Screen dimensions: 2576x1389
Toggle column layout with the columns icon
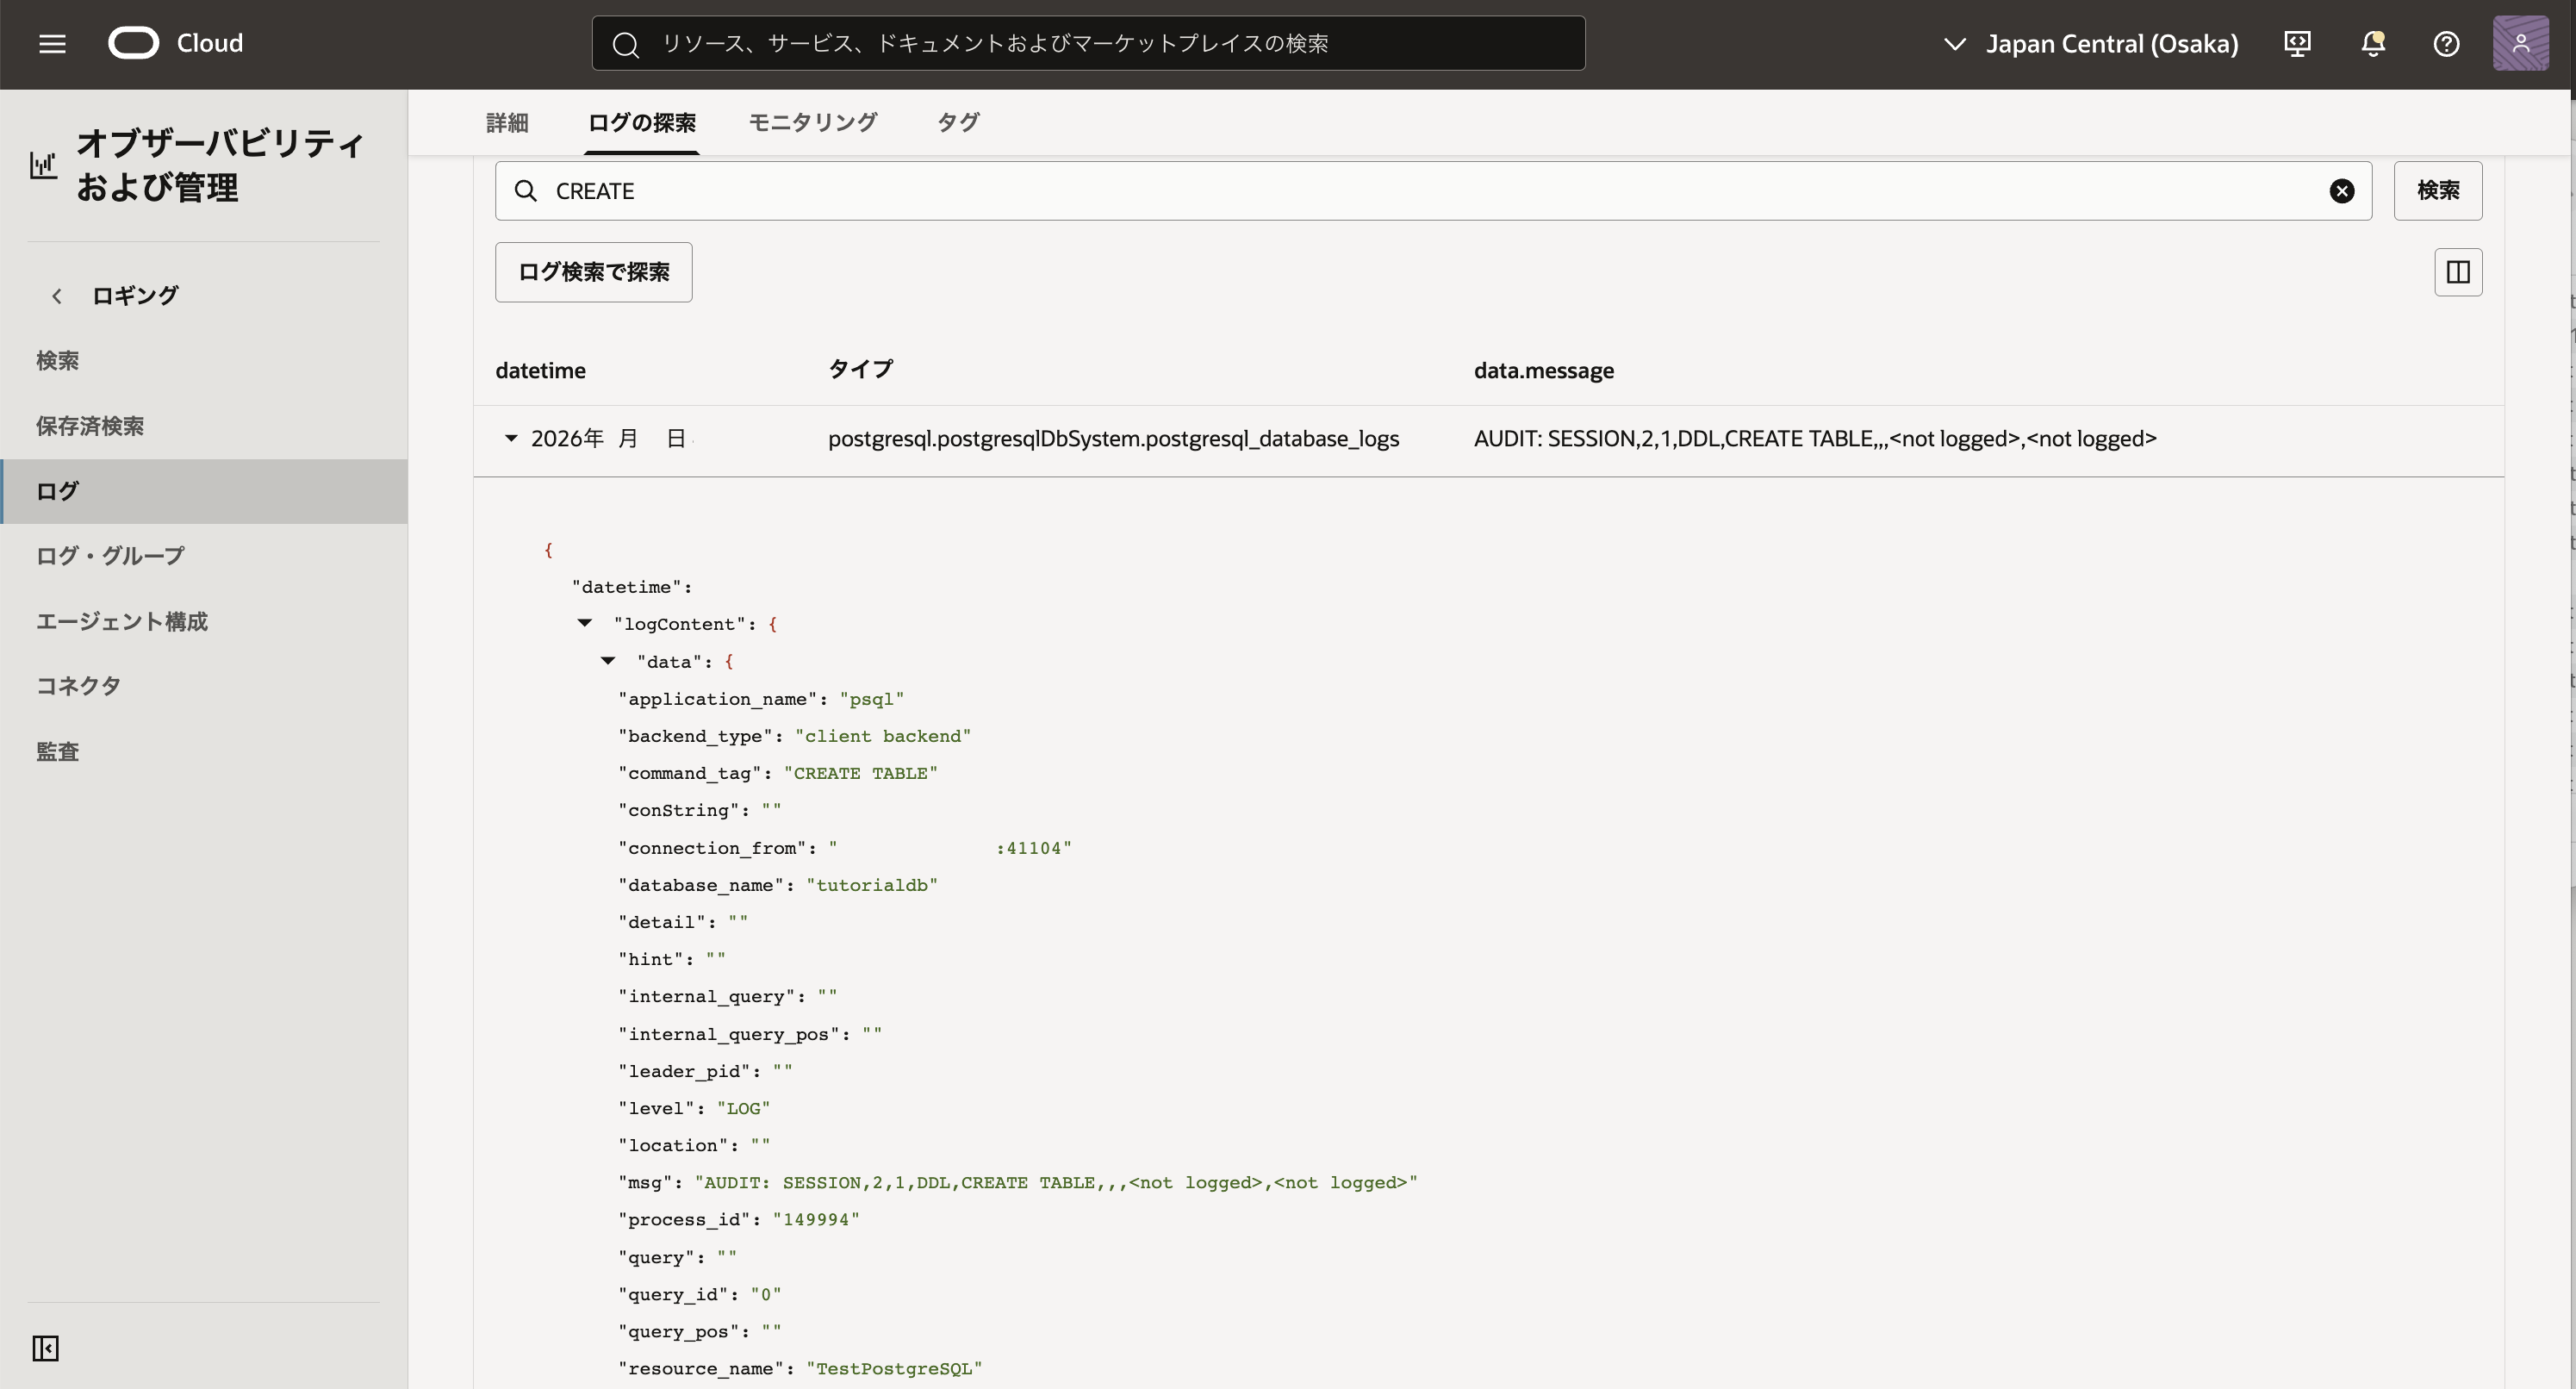pyautogui.click(x=2458, y=272)
